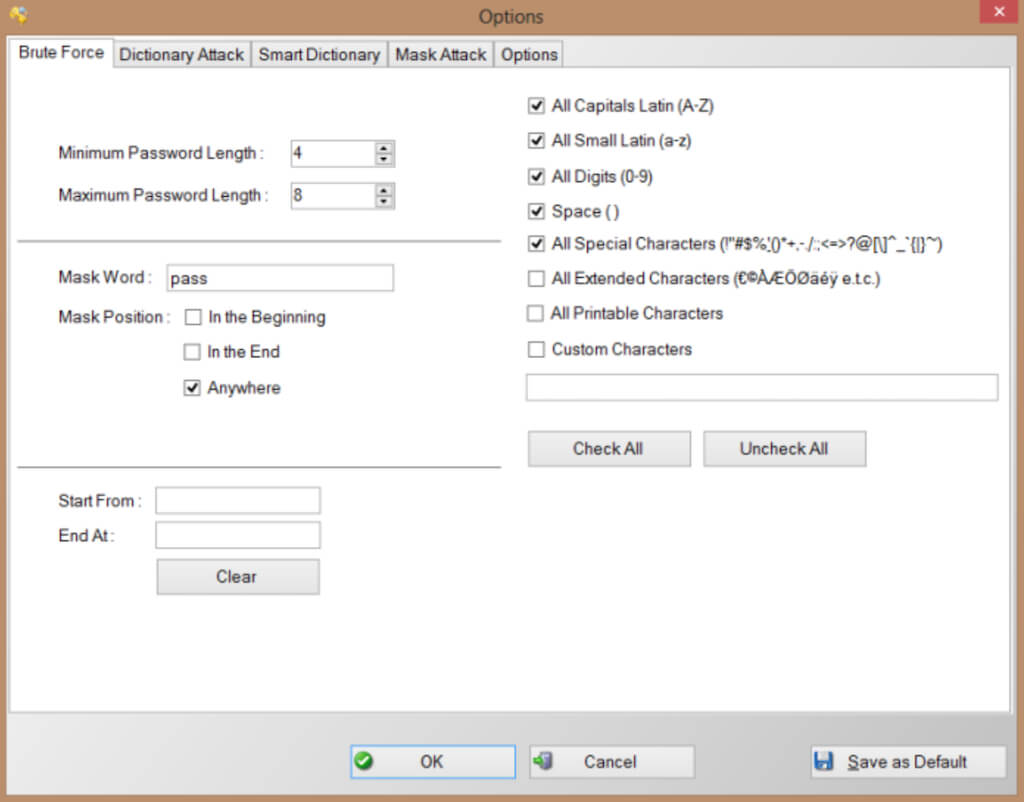Increase Maximum Password Length with up arrow
Image resolution: width=1024 pixels, height=802 pixels.
click(384, 190)
